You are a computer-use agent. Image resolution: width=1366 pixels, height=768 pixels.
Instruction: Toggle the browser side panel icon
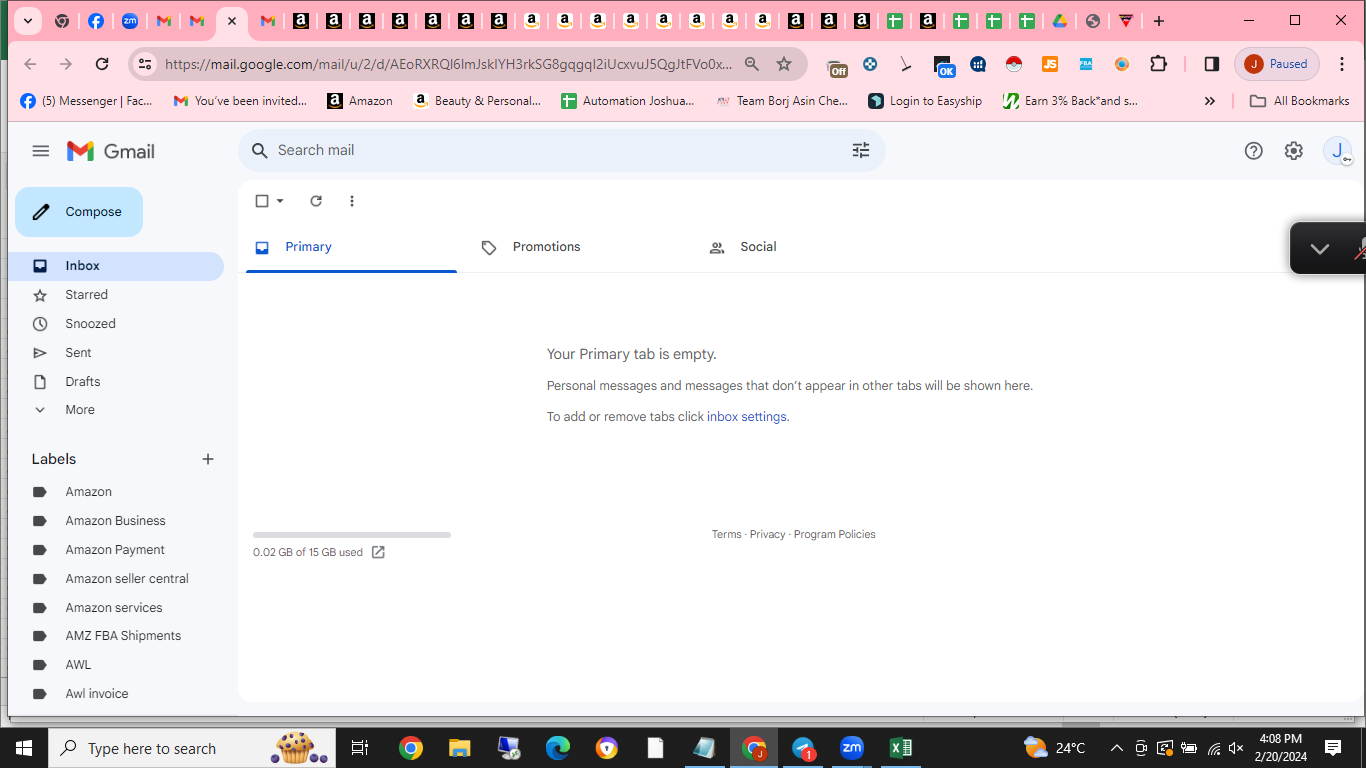pyautogui.click(x=1211, y=64)
